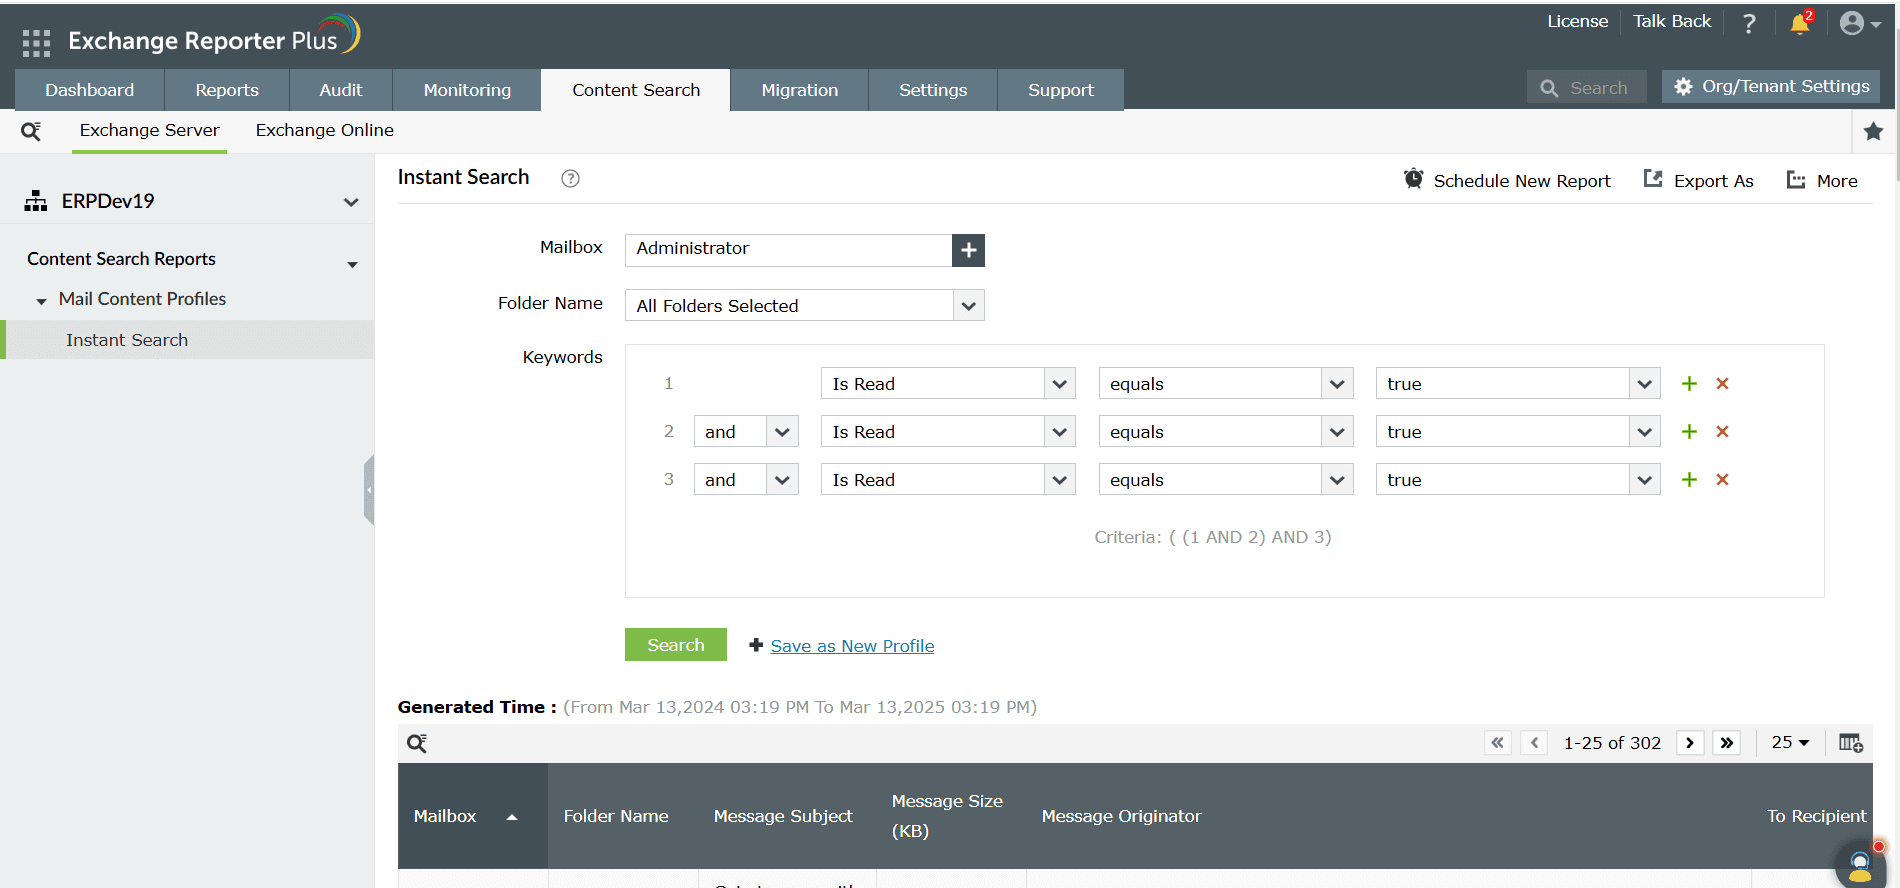This screenshot has width=1900, height=888.
Task: Sort by Message Subject column header
Action: 783,816
